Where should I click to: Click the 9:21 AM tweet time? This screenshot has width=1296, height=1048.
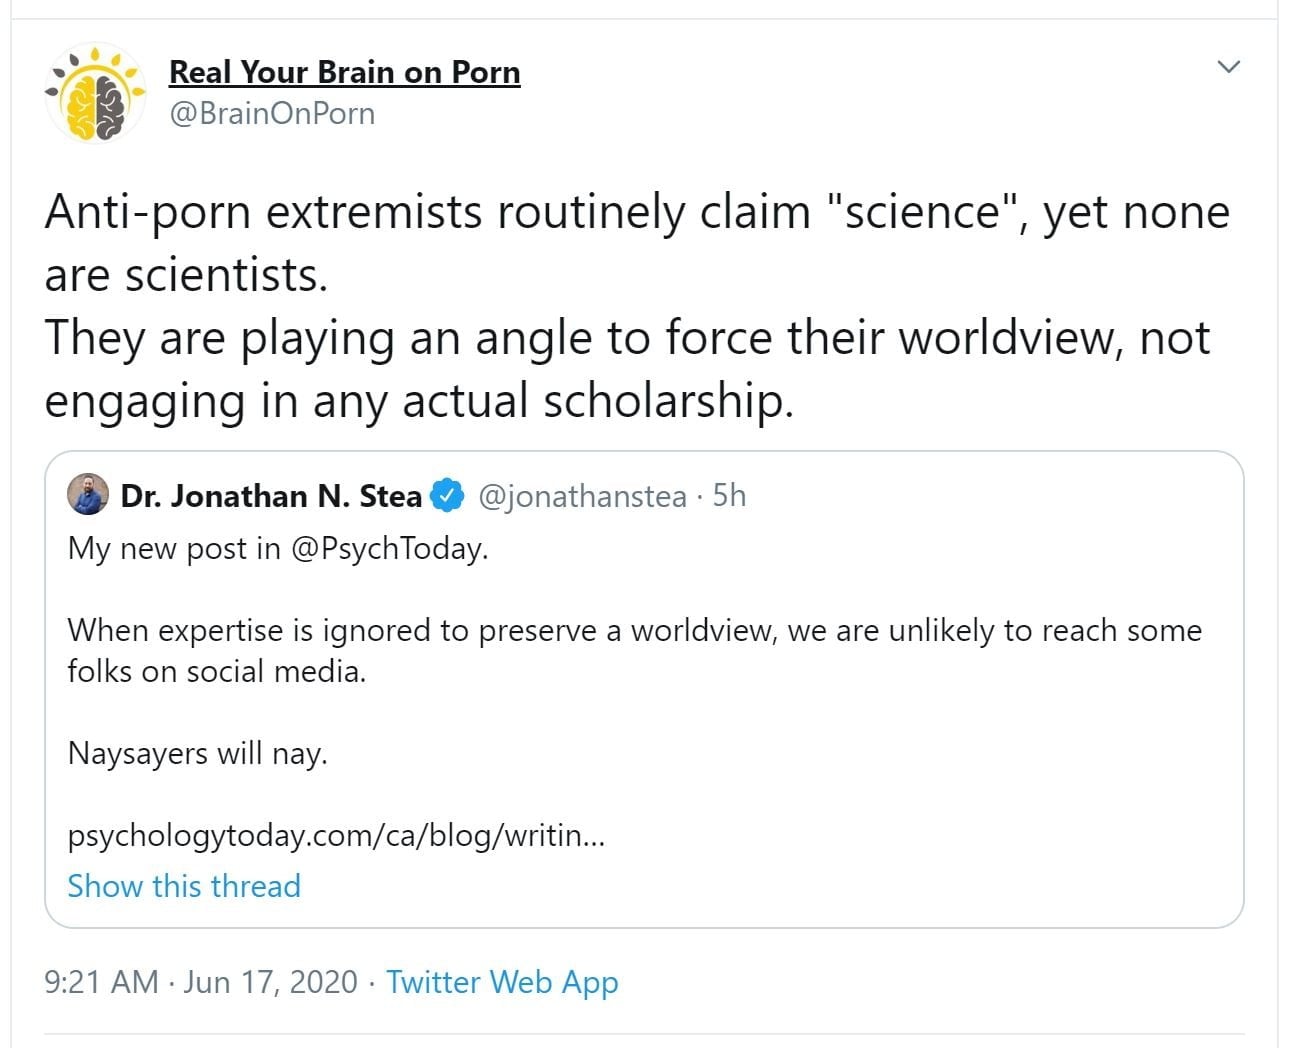point(101,982)
